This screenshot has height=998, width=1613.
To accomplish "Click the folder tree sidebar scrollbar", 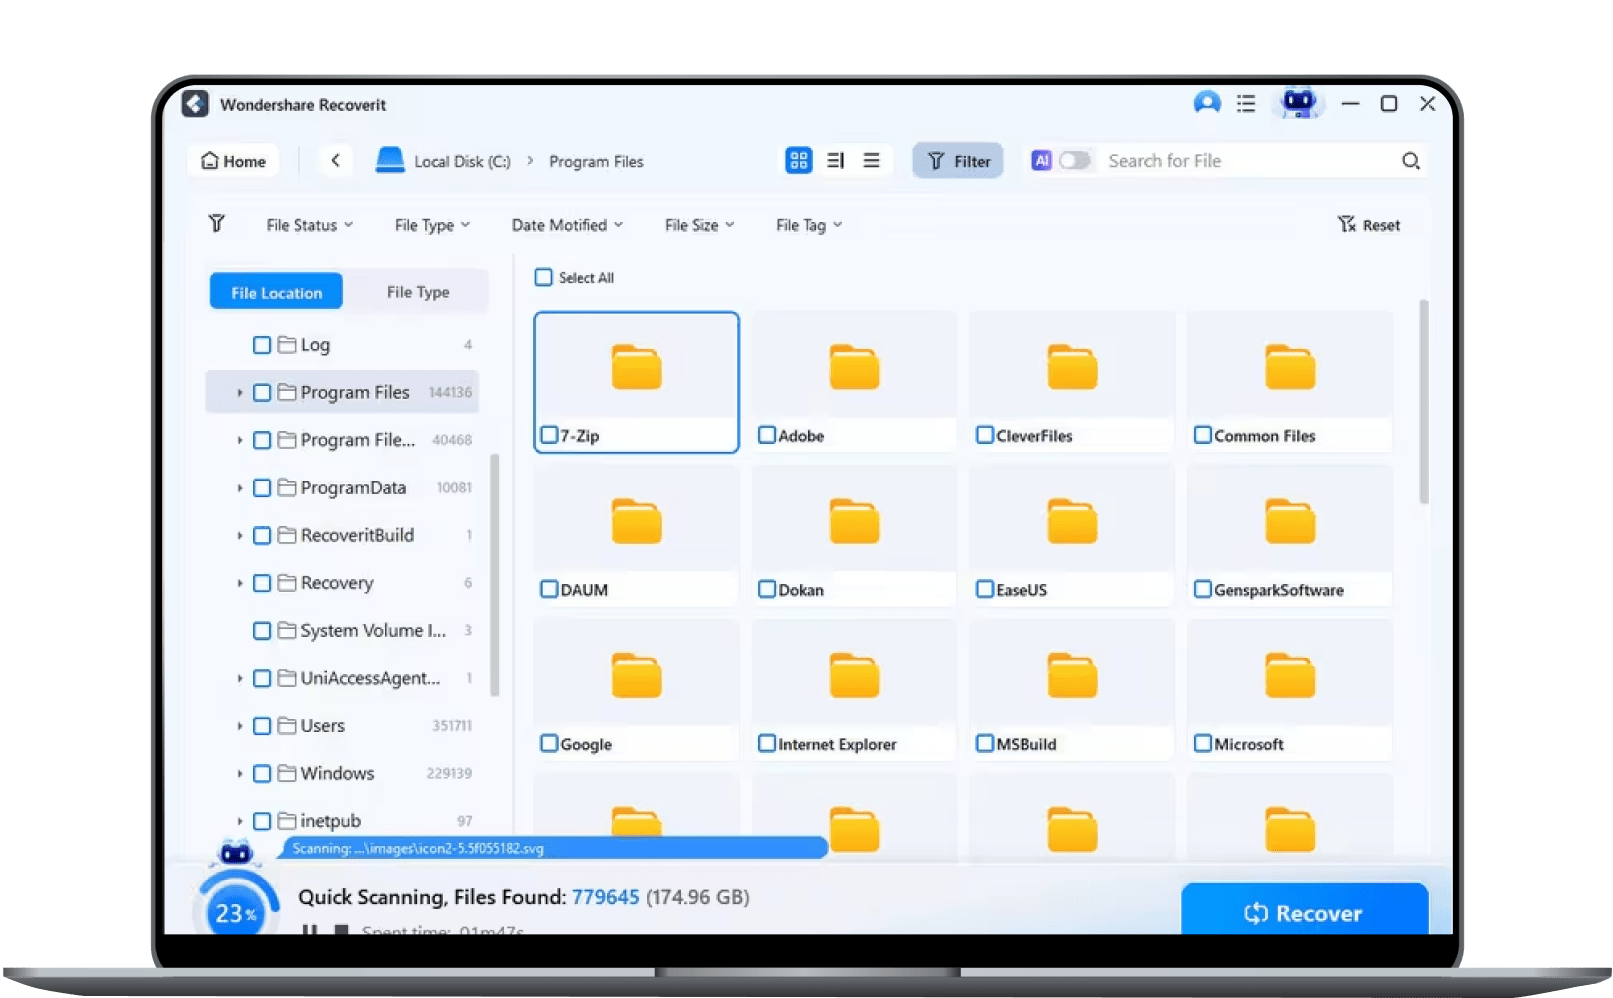I will click(494, 575).
